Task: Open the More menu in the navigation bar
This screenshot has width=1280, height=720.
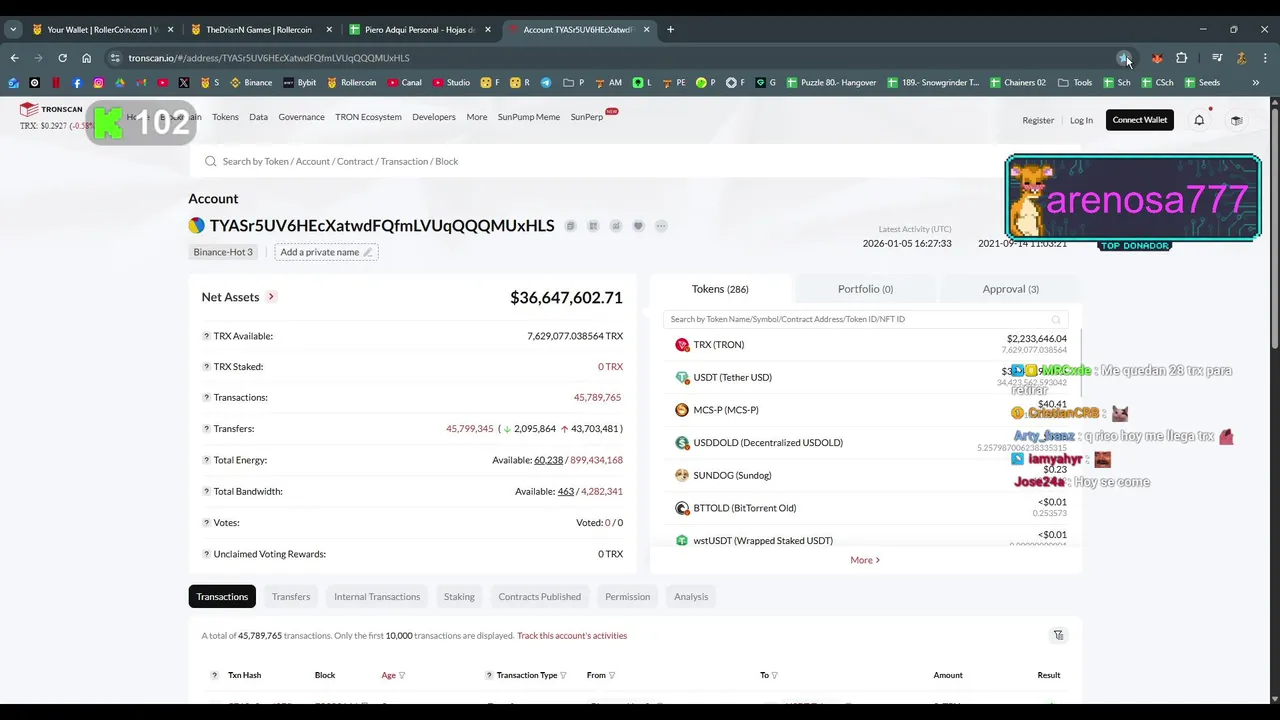Action: coord(477,117)
